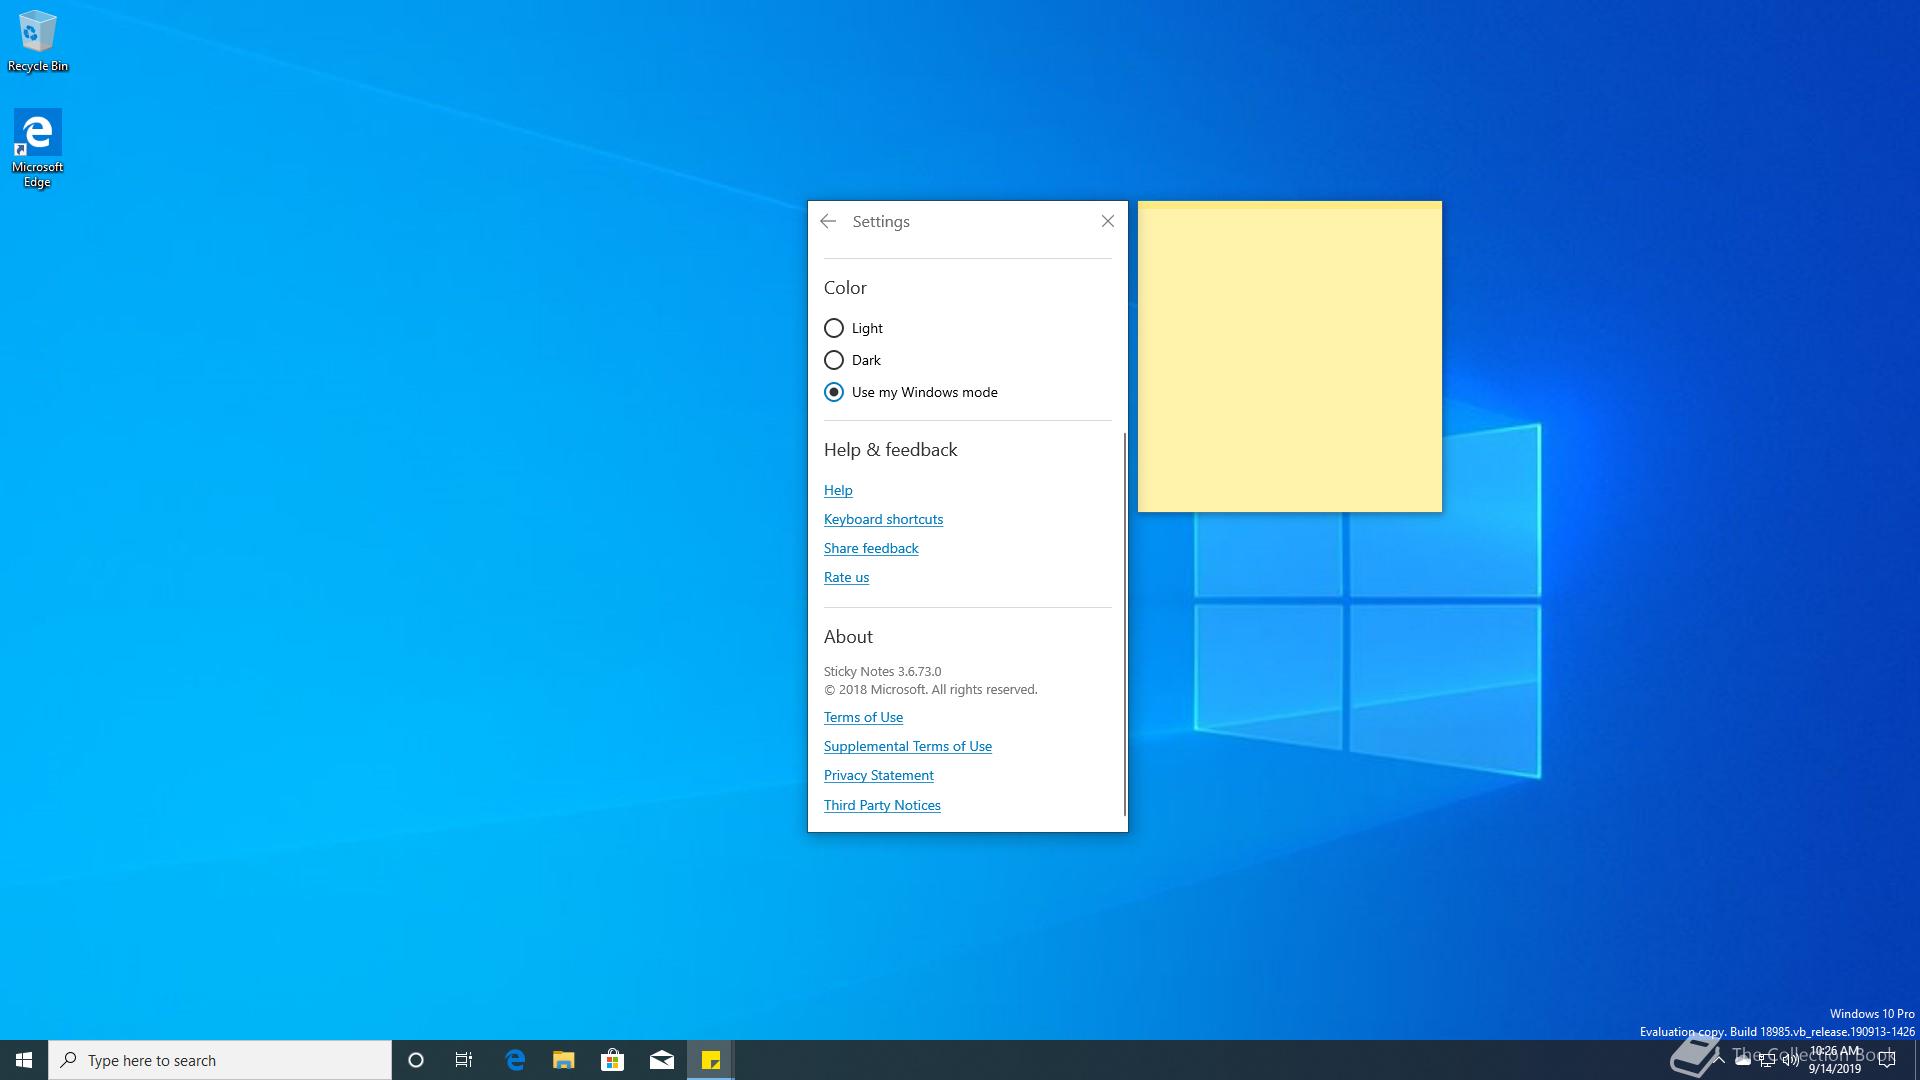This screenshot has height=1080, width=1920.
Task: Click the Sticky Notes taskbar icon
Action: pyautogui.click(x=711, y=1060)
